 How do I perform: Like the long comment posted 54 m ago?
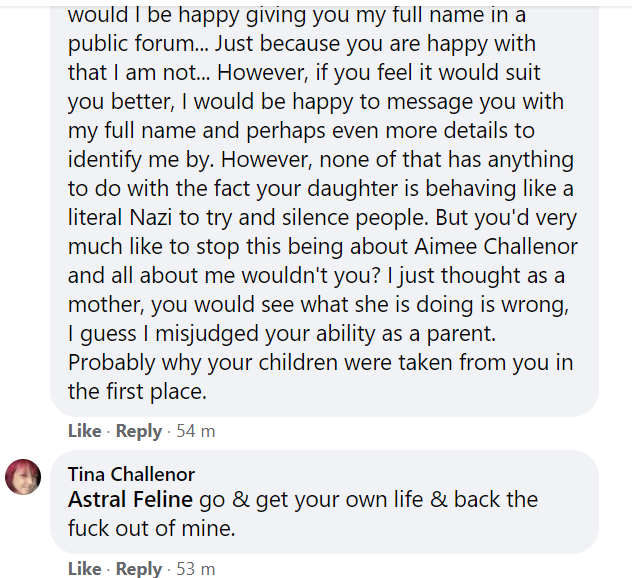(x=84, y=431)
